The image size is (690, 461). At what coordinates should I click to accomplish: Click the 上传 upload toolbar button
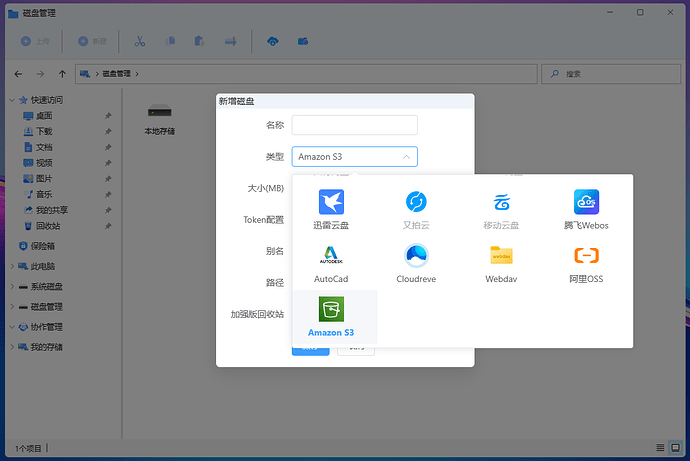click(x=35, y=41)
